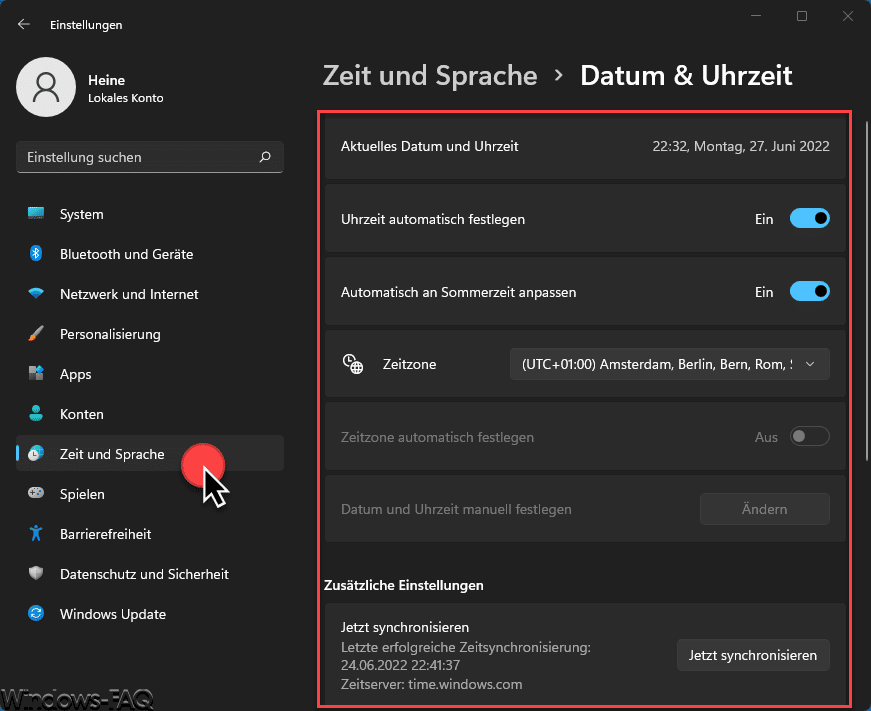Select Apps in the sidebar
This screenshot has width=871, height=711.
pos(150,374)
